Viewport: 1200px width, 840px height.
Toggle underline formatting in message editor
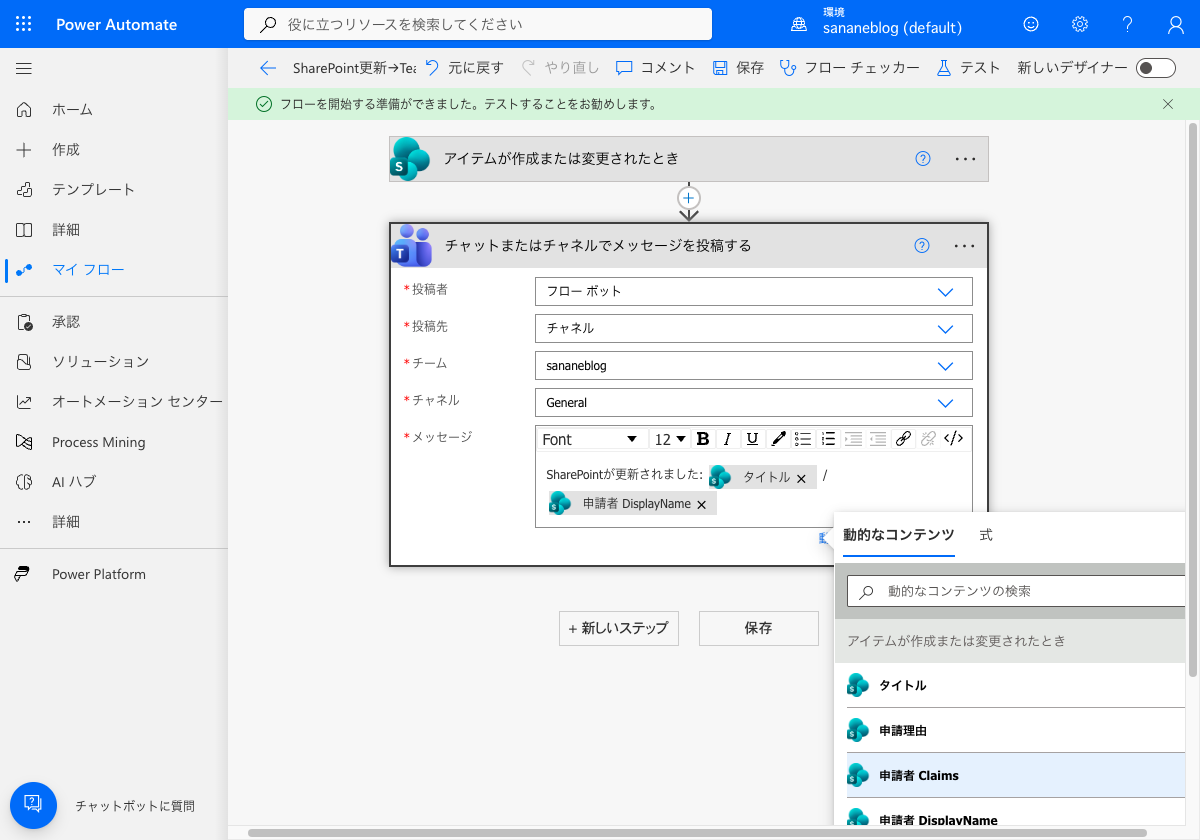tap(752, 439)
